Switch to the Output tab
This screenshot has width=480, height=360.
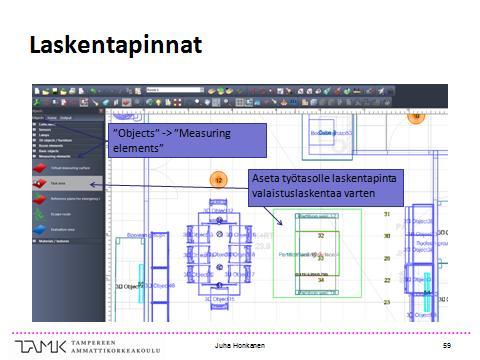tap(66, 118)
